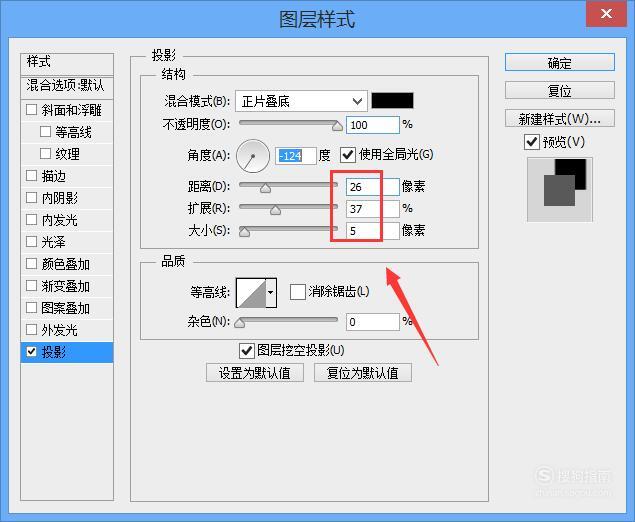Toggle 使用全局光 checkbox

347,155
